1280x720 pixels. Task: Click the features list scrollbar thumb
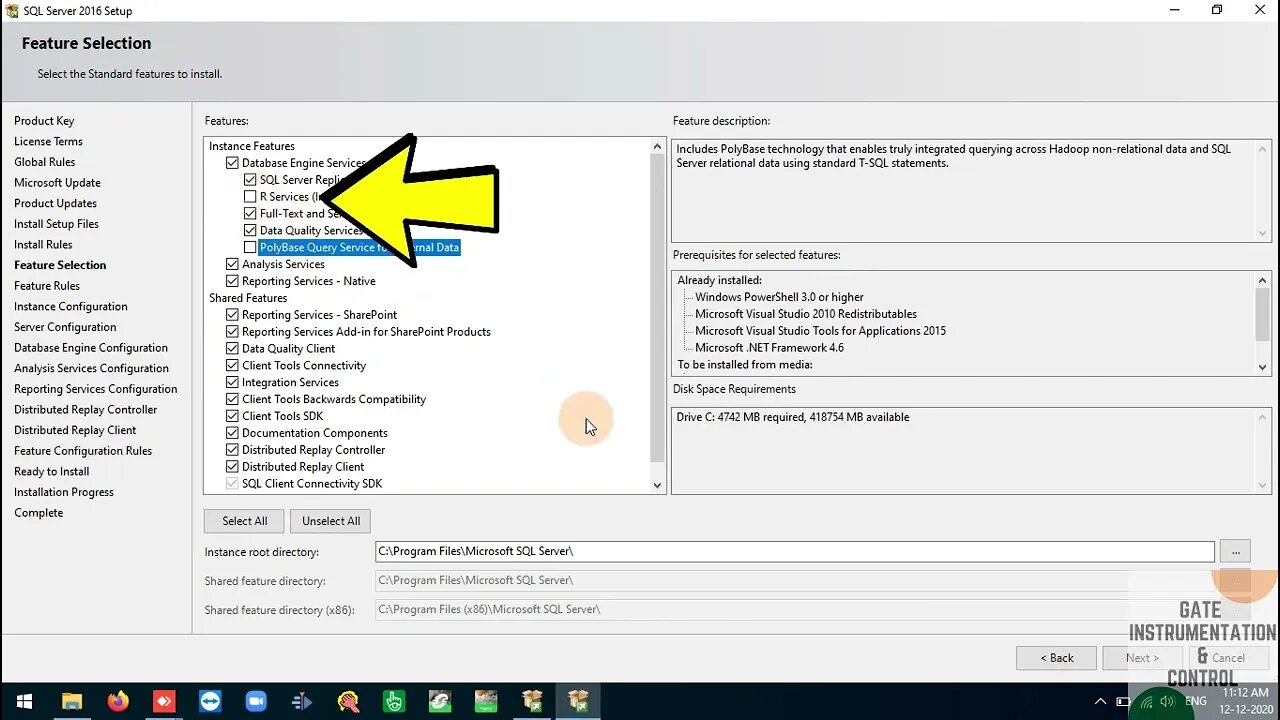pos(657,308)
